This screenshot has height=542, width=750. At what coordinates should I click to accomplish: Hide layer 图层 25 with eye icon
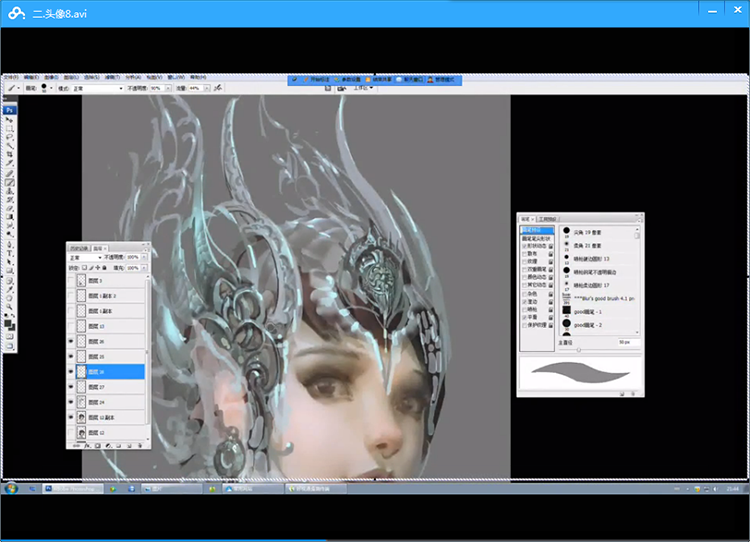(x=71, y=356)
